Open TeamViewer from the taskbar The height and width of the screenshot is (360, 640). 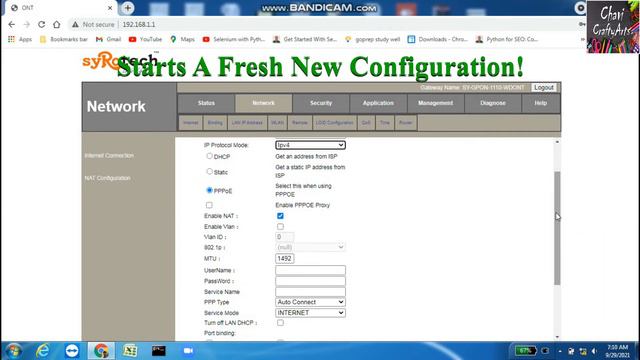click(x=72, y=351)
